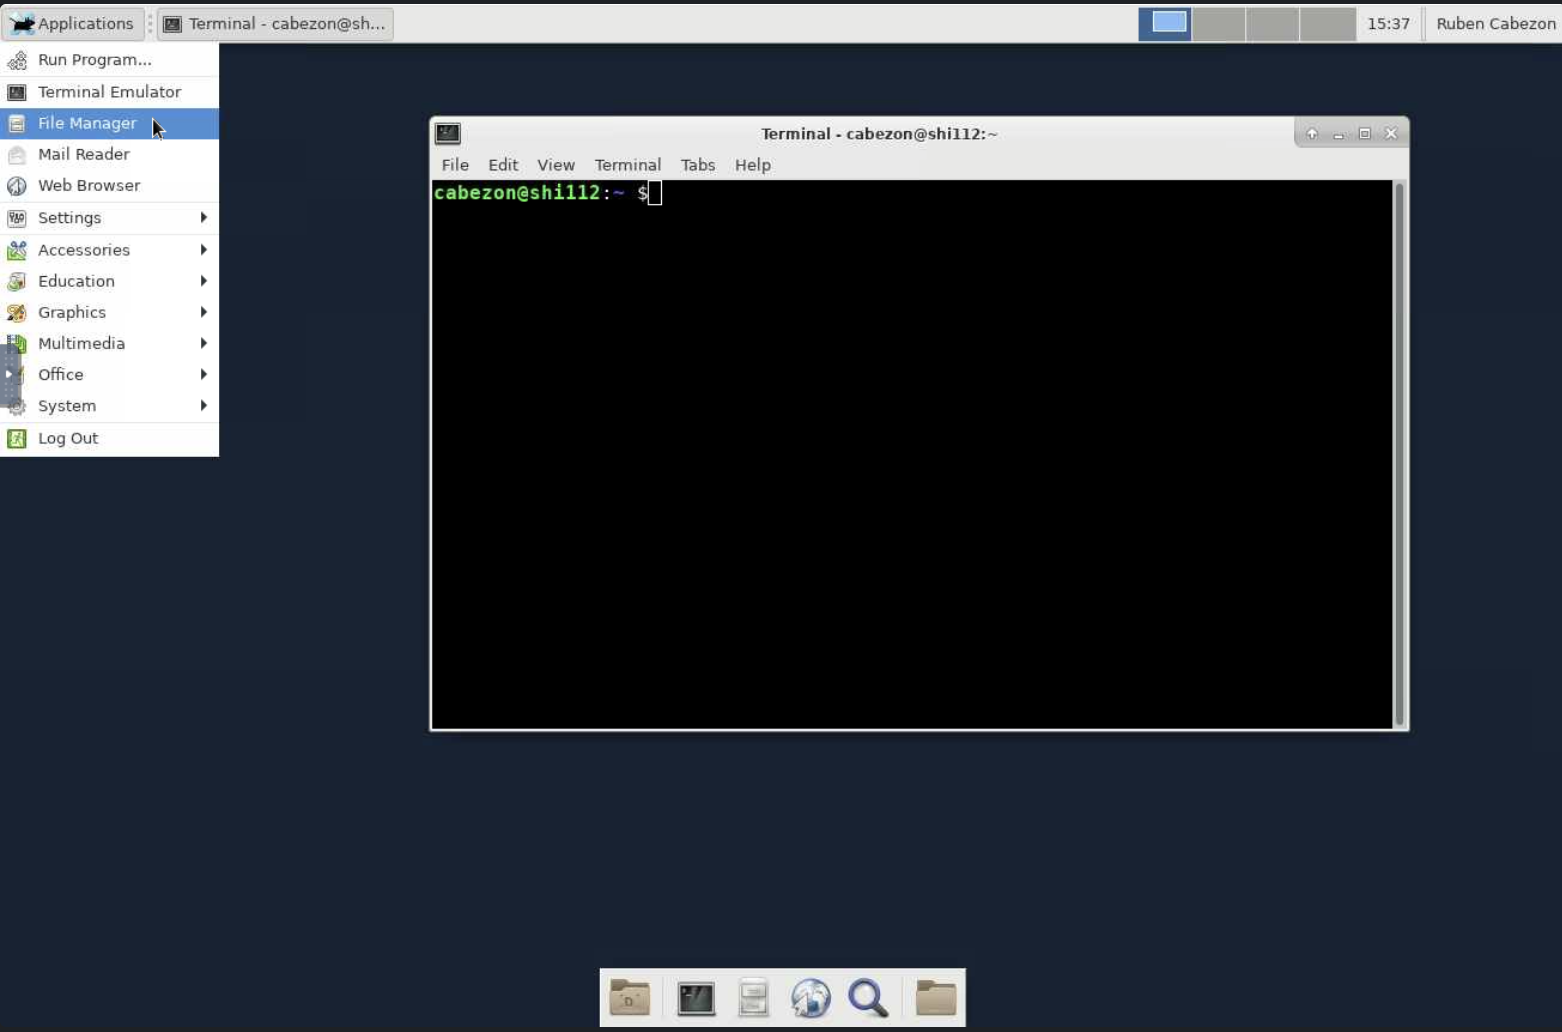Choose Log Out from the Applications menu
This screenshot has width=1562, height=1032.
68,438
